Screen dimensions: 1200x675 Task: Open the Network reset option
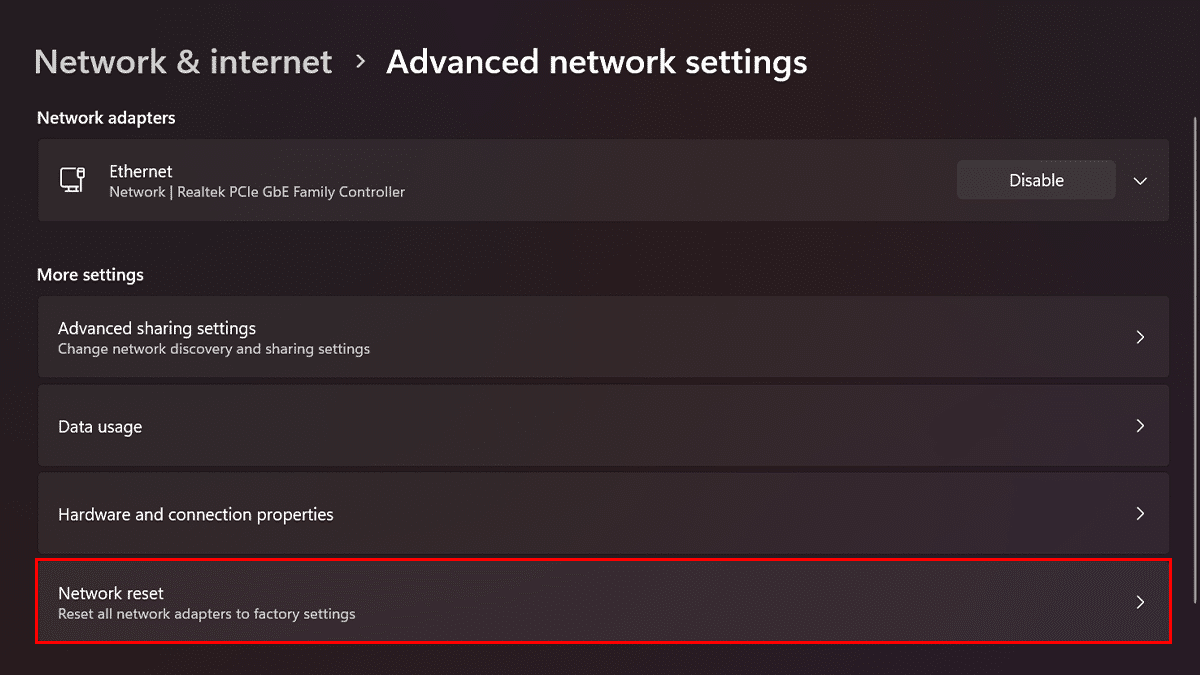(111, 593)
